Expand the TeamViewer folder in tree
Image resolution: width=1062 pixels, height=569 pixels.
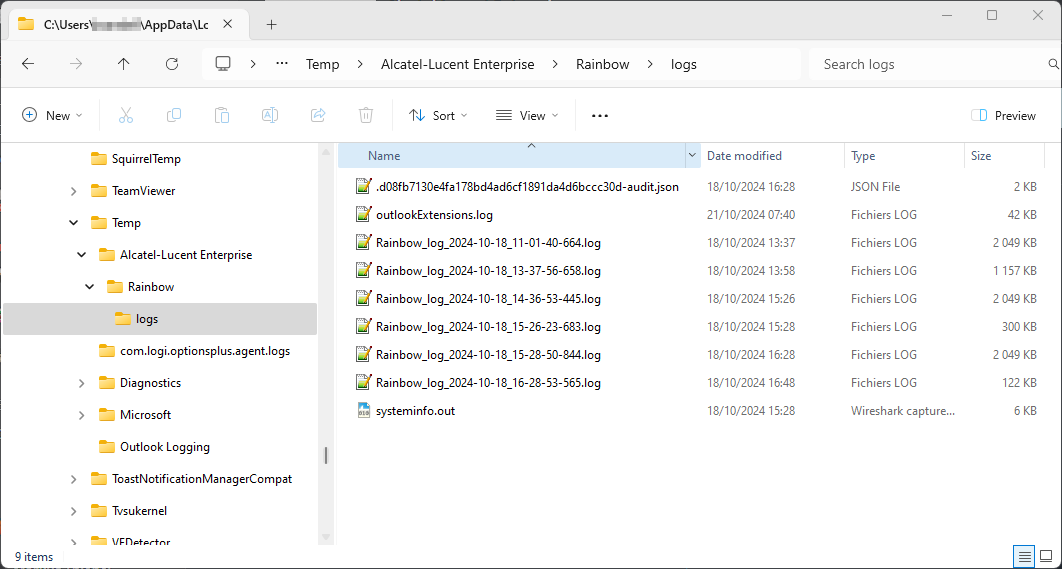click(73, 191)
